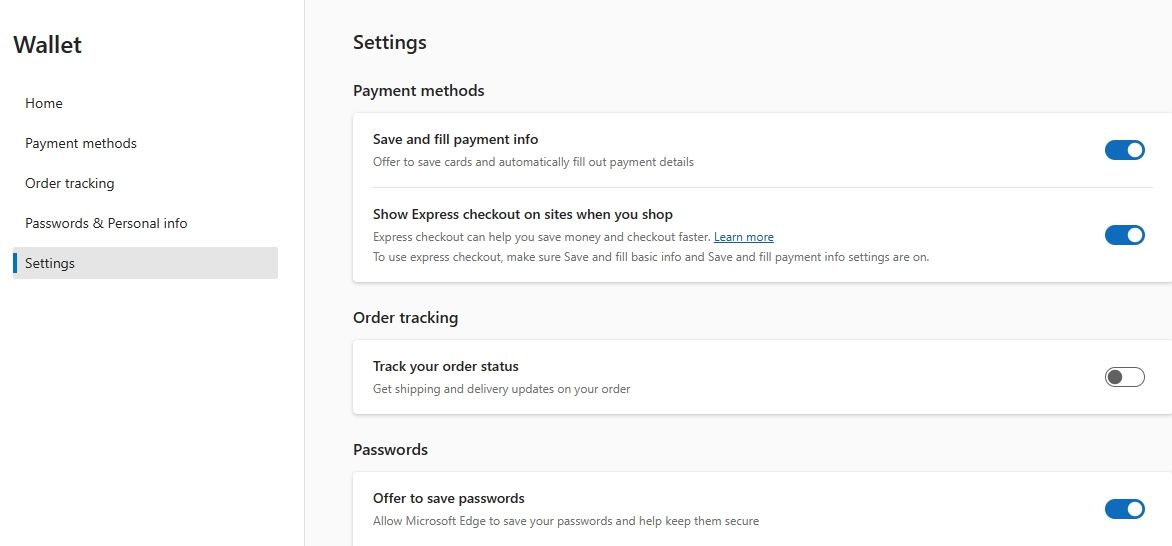The height and width of the screenshot is (546, 1172).
Task: Toggle off Offer to save passwords
Action: tap(1124, 509)
